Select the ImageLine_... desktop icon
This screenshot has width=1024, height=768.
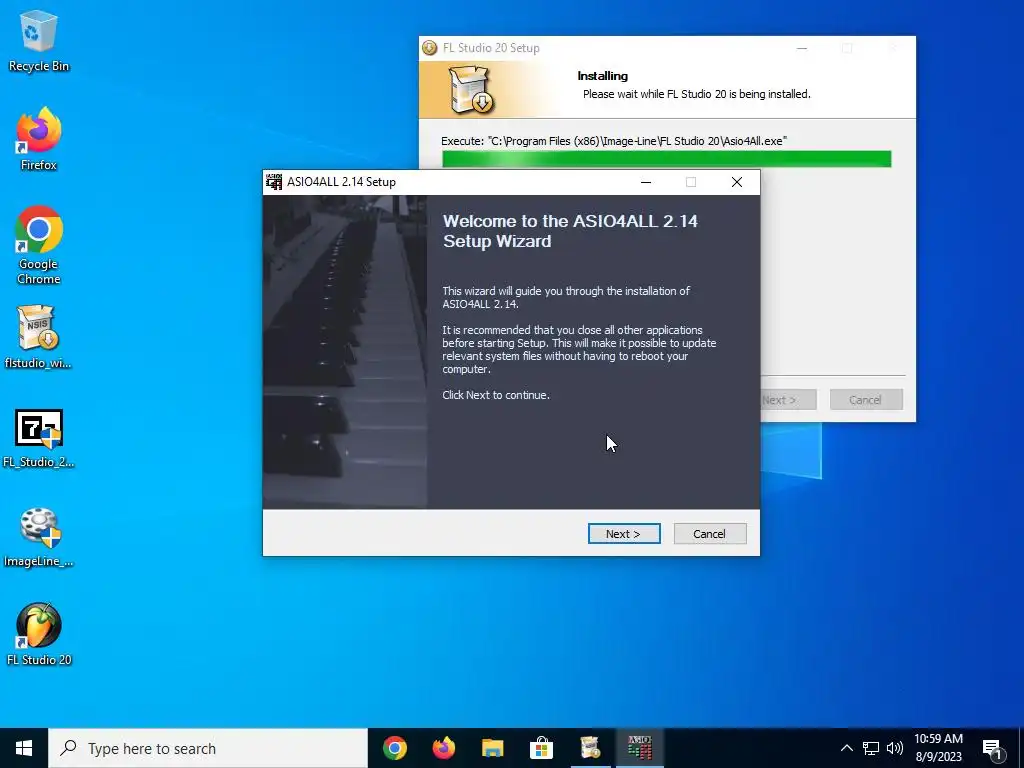(x=39, y=537)
